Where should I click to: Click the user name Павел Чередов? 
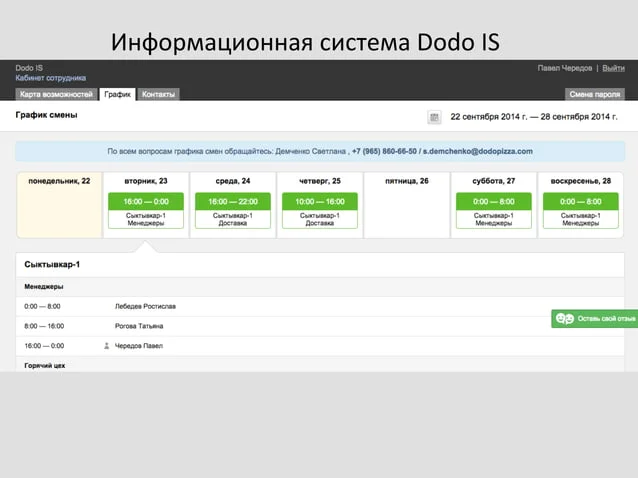pos(565,68)
